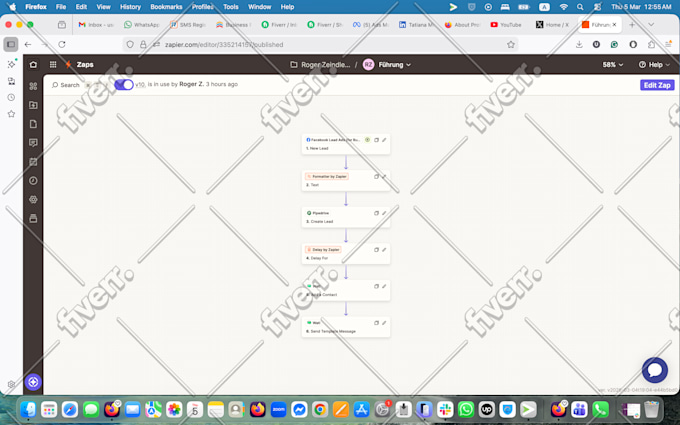This screenshot has width=680, height=425.
Task: Open the Help dropdown menu
Action: coord(655,65)
